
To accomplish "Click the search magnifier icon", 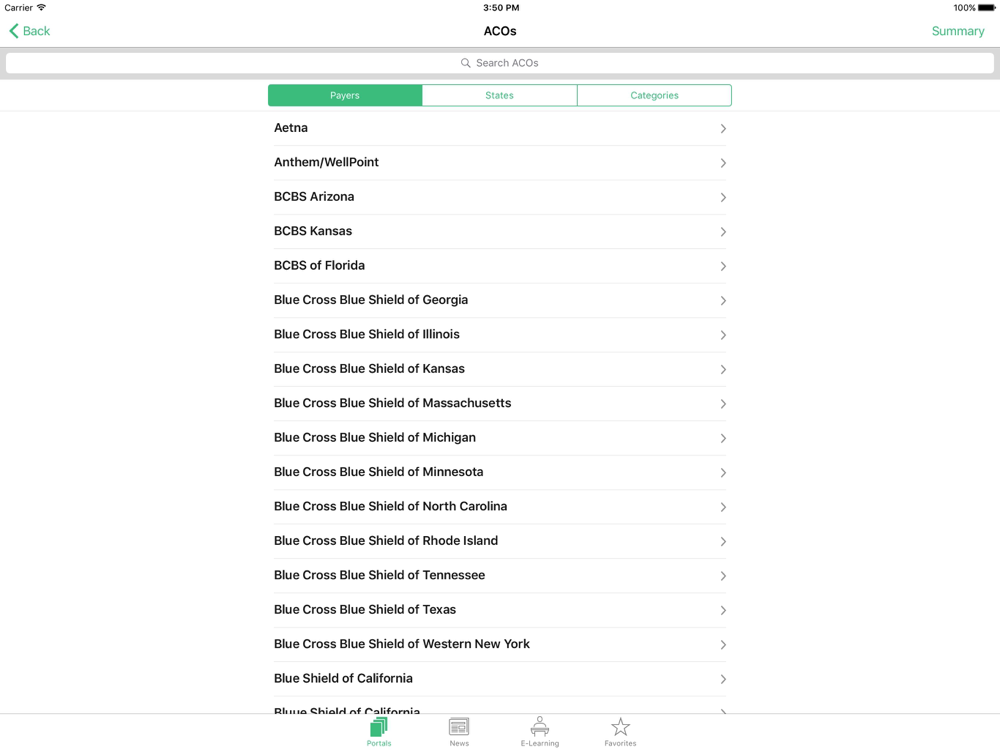I will coord(466,62).
